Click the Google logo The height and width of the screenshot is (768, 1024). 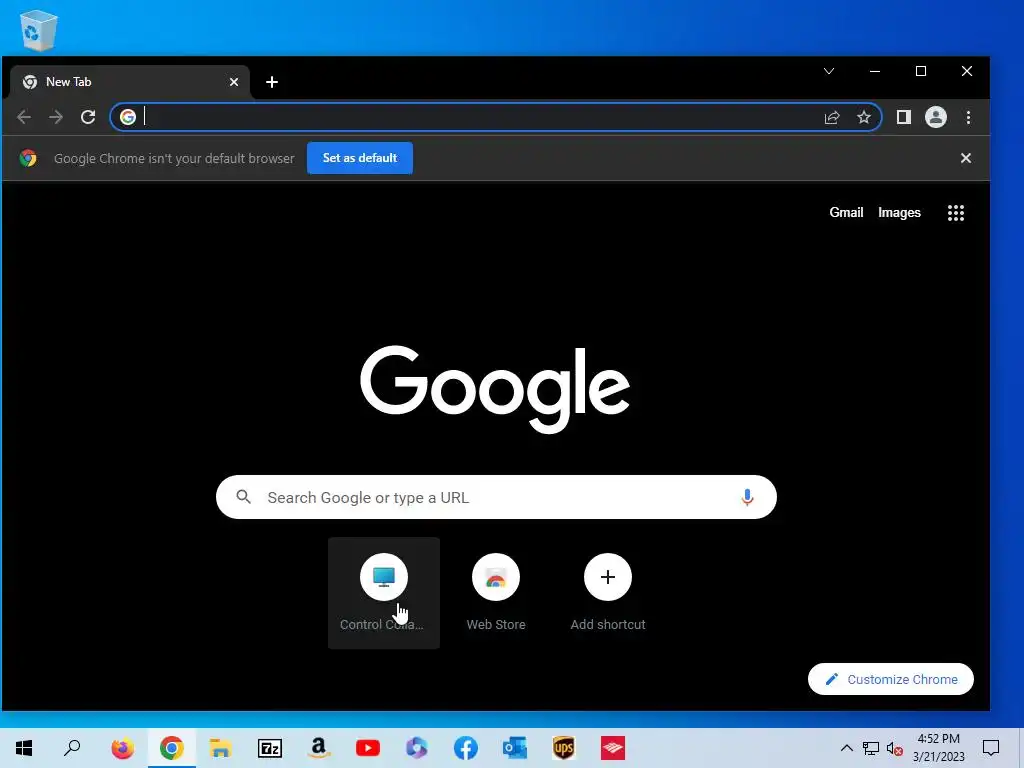(x=495, y=389)
